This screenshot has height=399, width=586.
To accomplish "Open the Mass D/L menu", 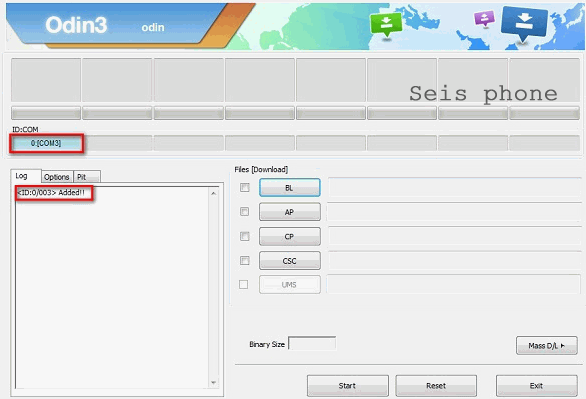I will click(547, 346).
